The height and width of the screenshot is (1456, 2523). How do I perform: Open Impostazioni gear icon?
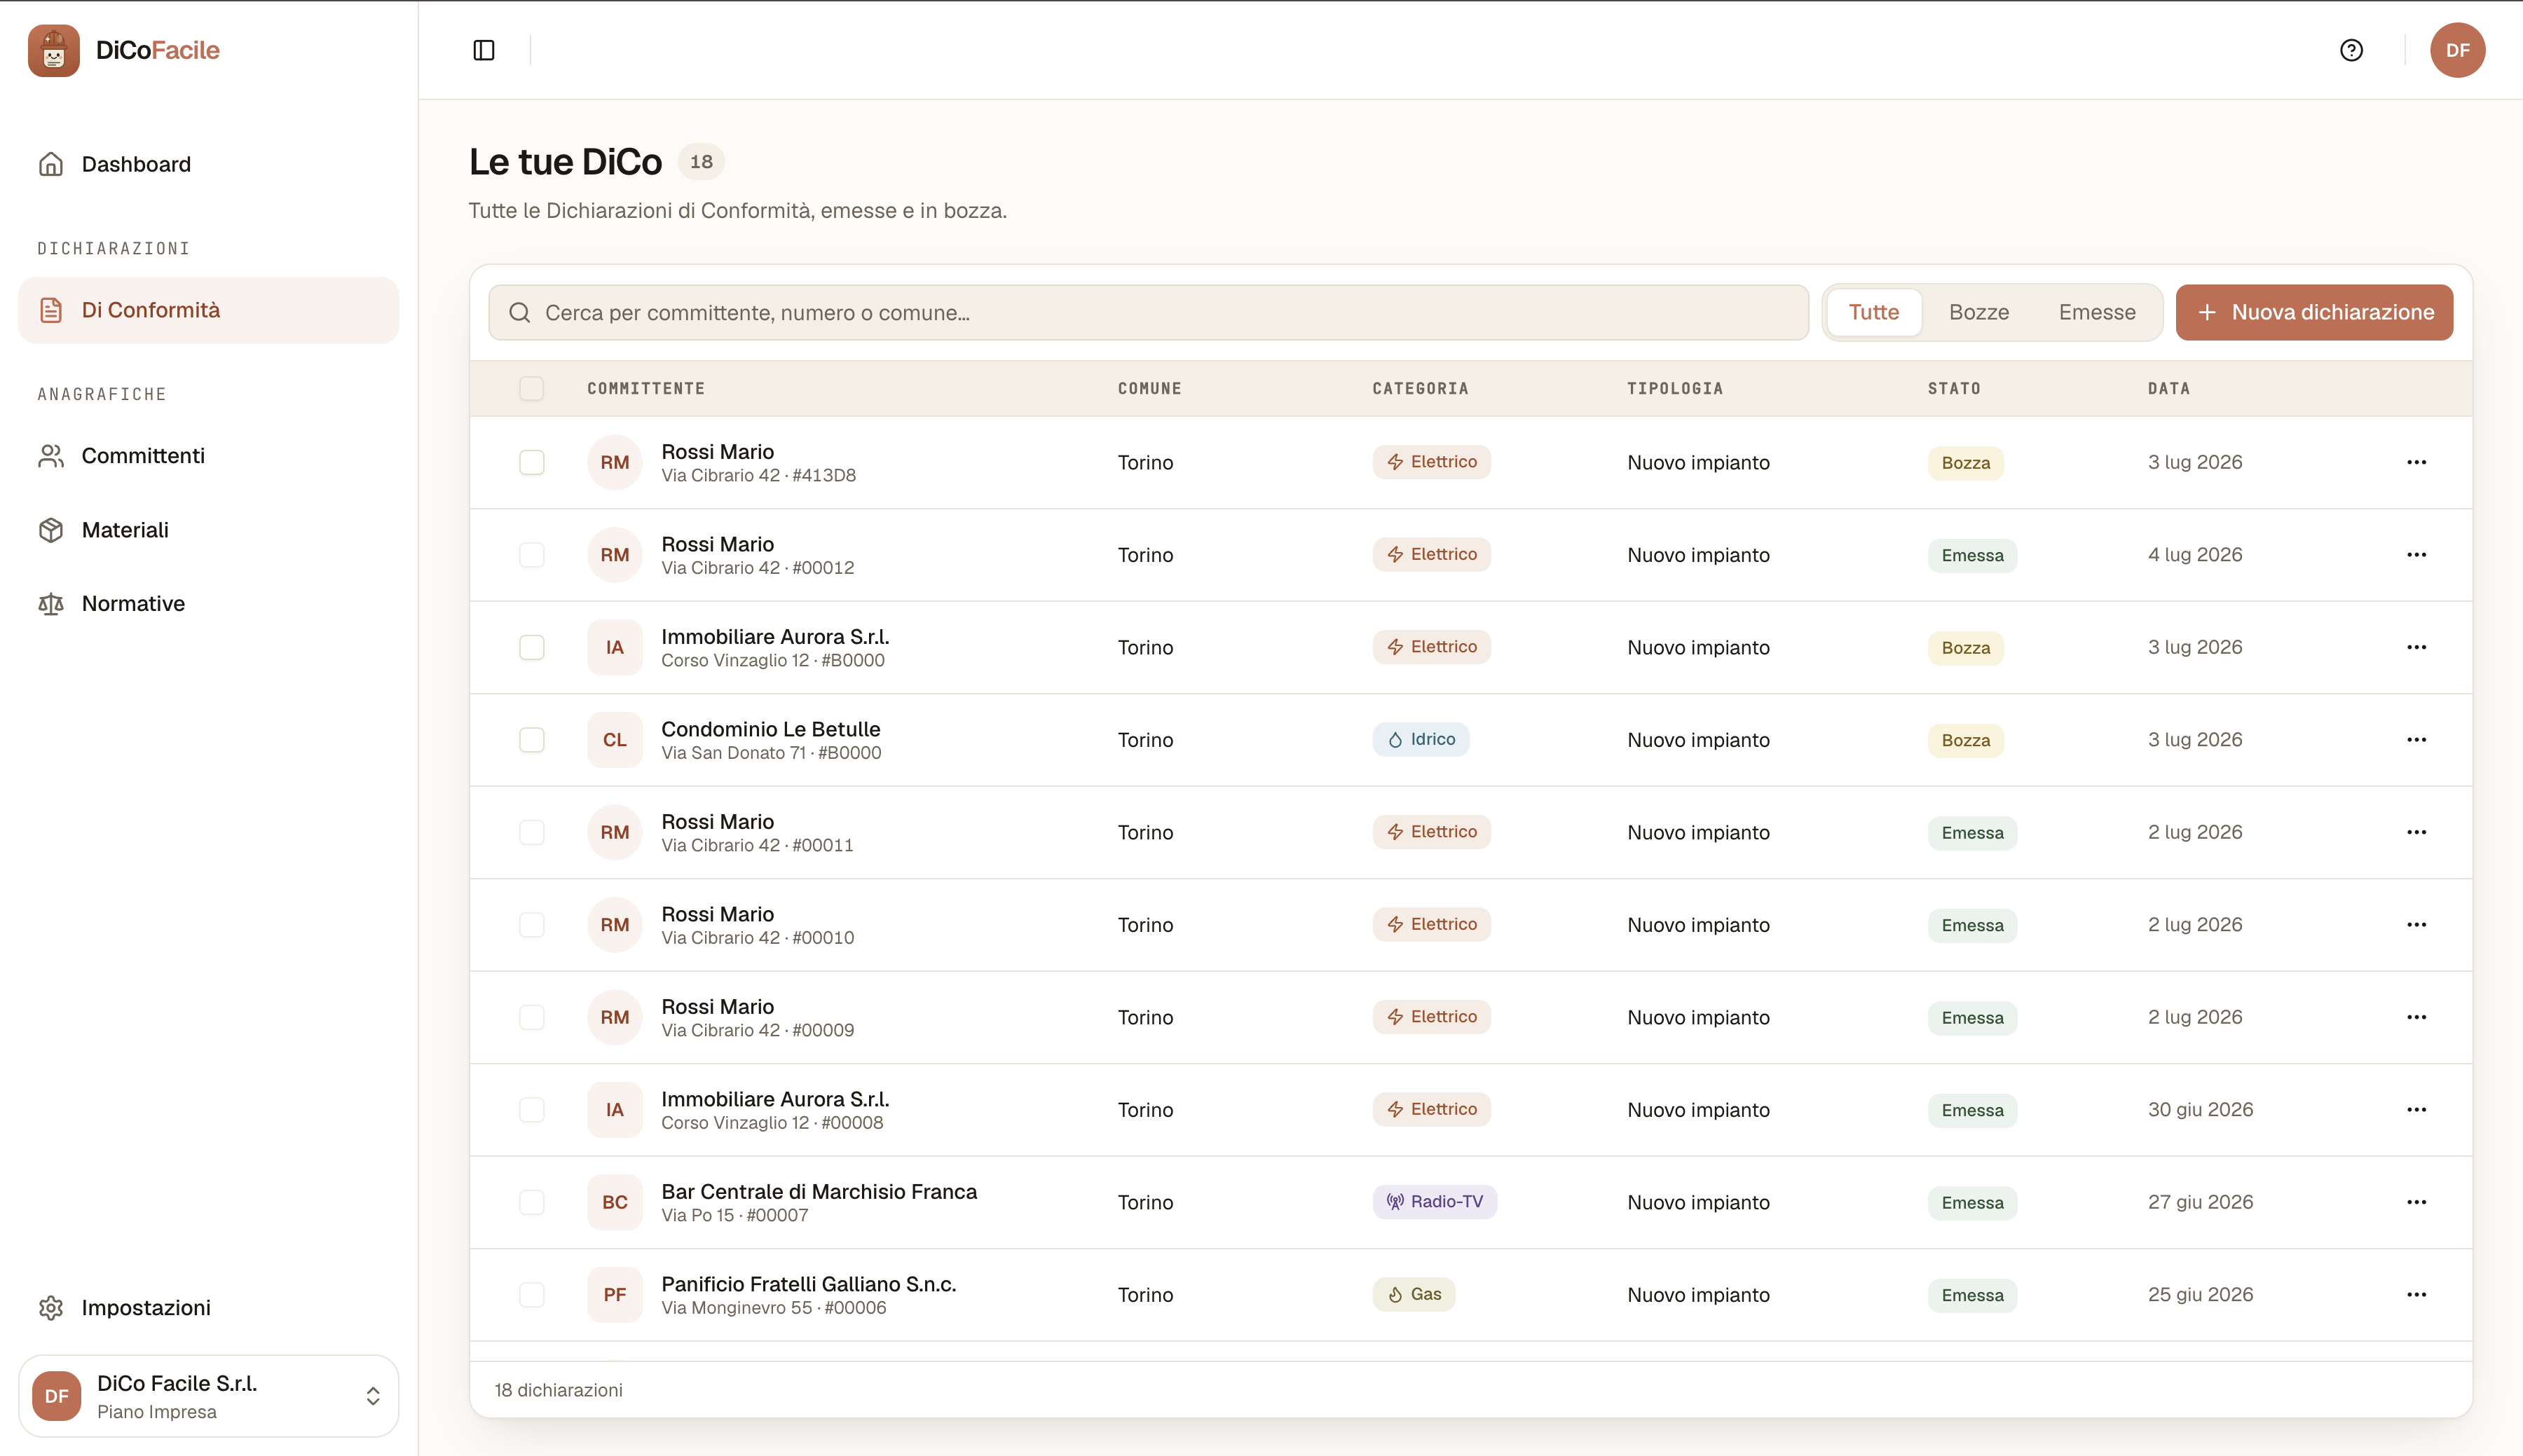click(51, 1308)
